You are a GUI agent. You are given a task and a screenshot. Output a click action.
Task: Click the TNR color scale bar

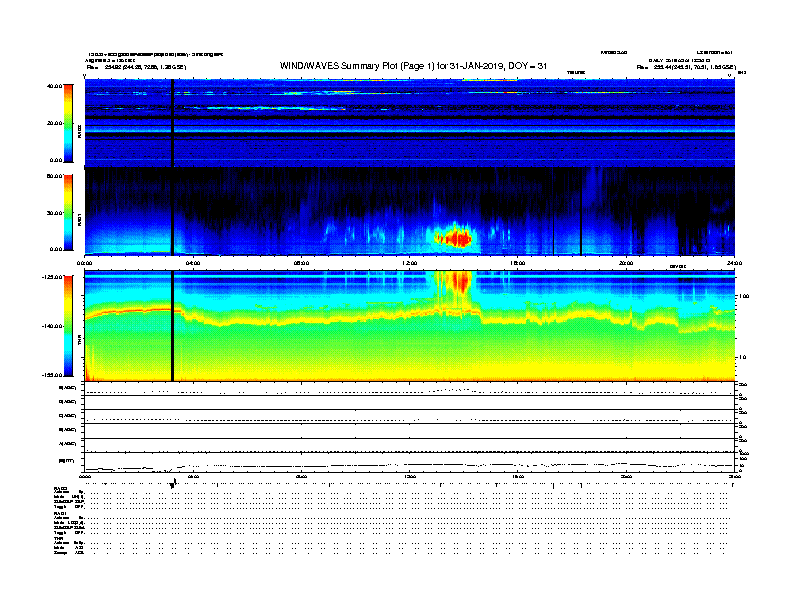click(68, 326)
